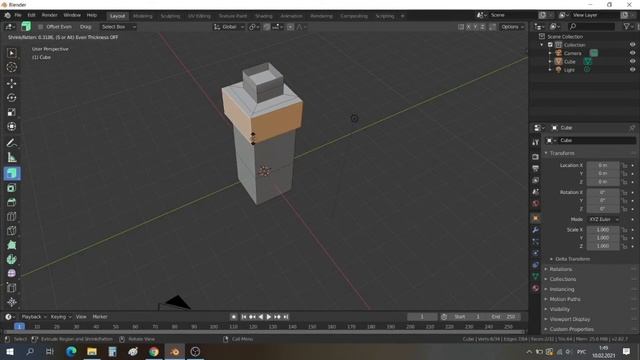Toggle Offset Even checkbox
The width and height of the screenshot is (640, 360).
pos(40,27)
